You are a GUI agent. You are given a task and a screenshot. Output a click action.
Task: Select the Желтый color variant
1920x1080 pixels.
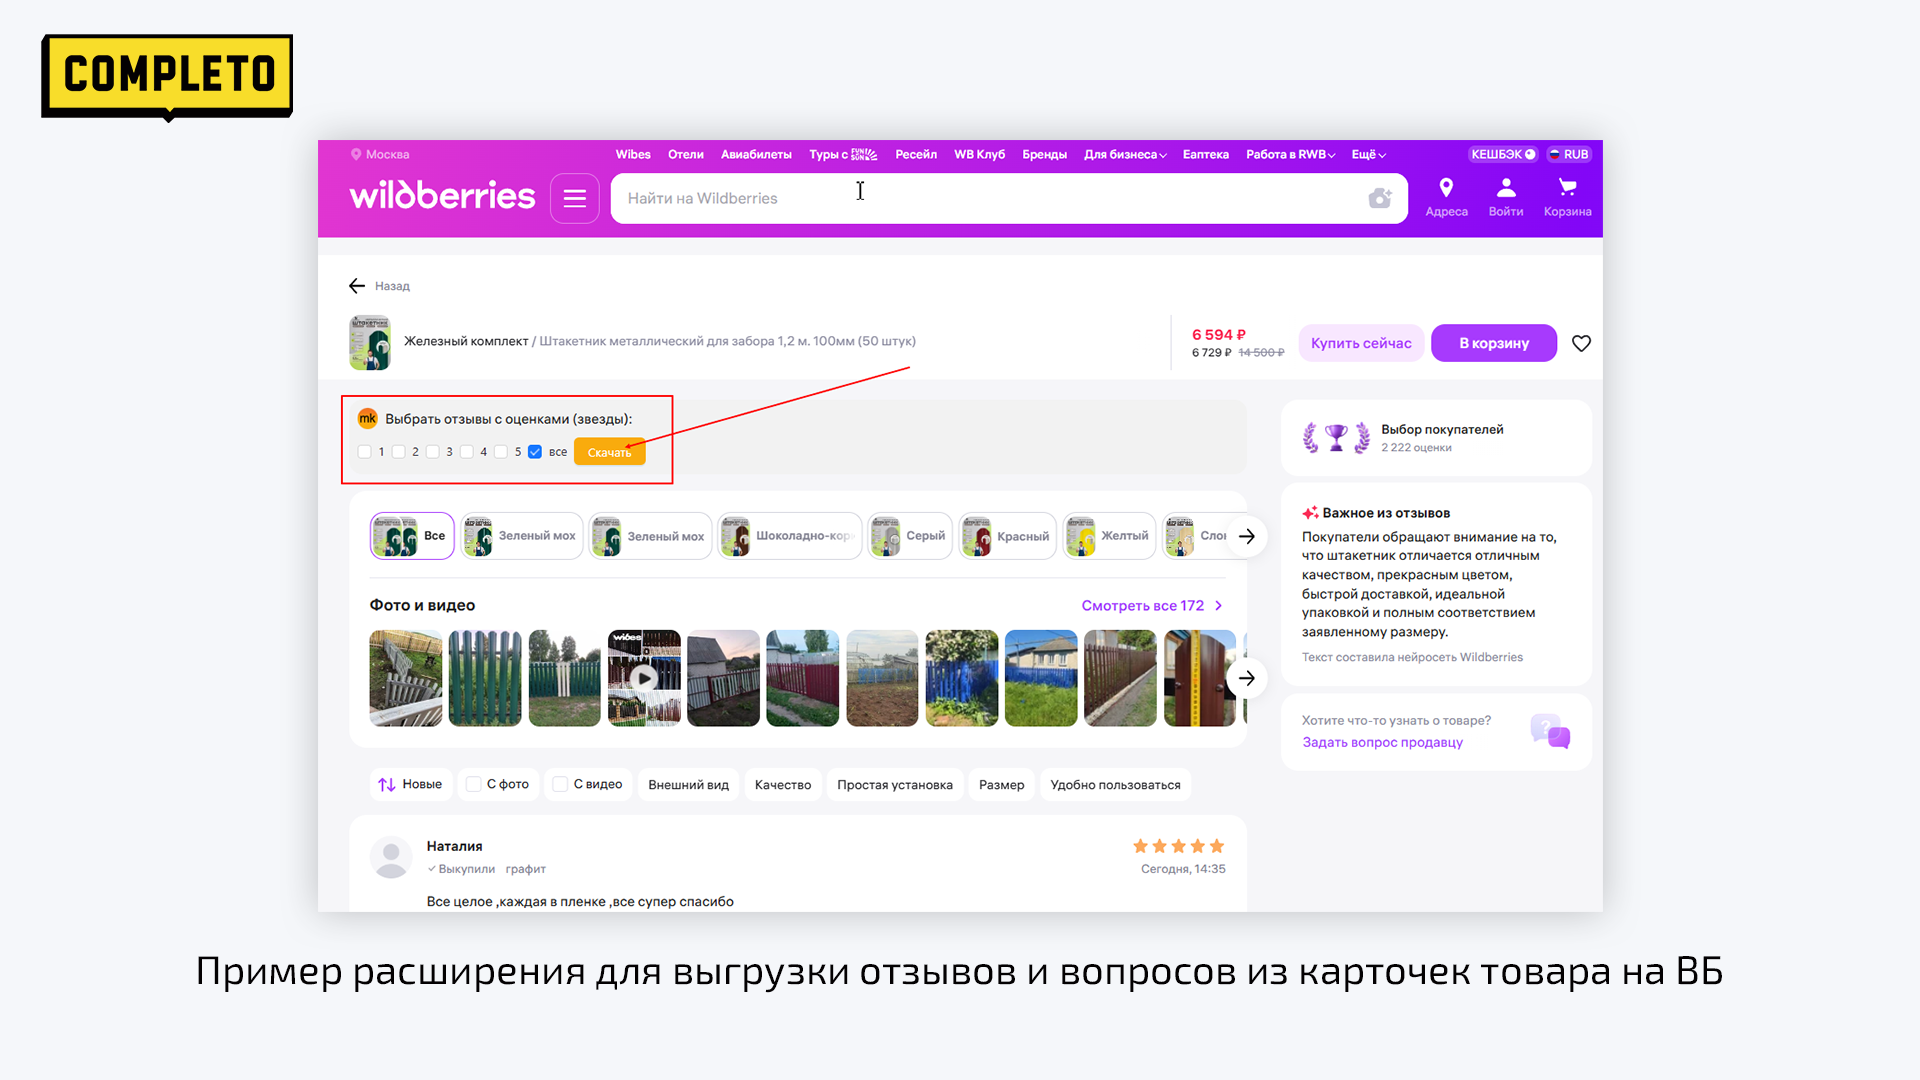[x=1109, y=536]
